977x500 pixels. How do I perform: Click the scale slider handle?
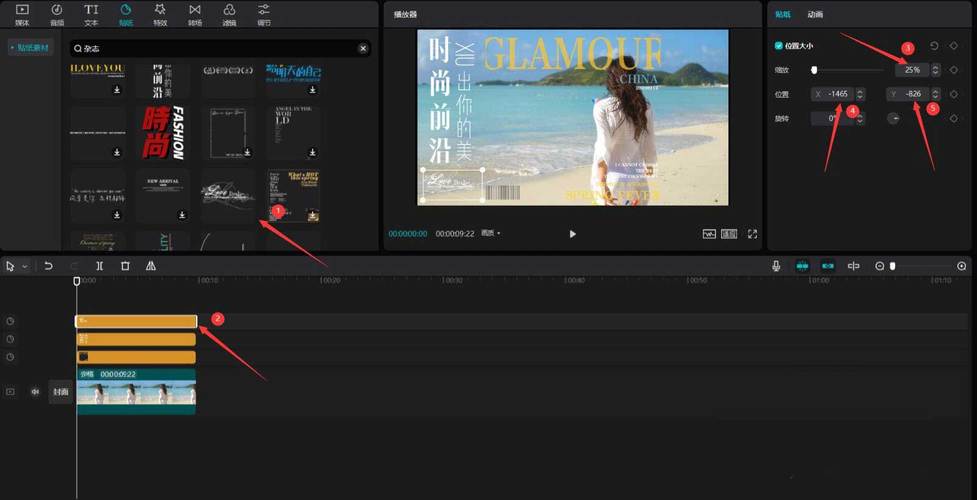click(814, 70)
